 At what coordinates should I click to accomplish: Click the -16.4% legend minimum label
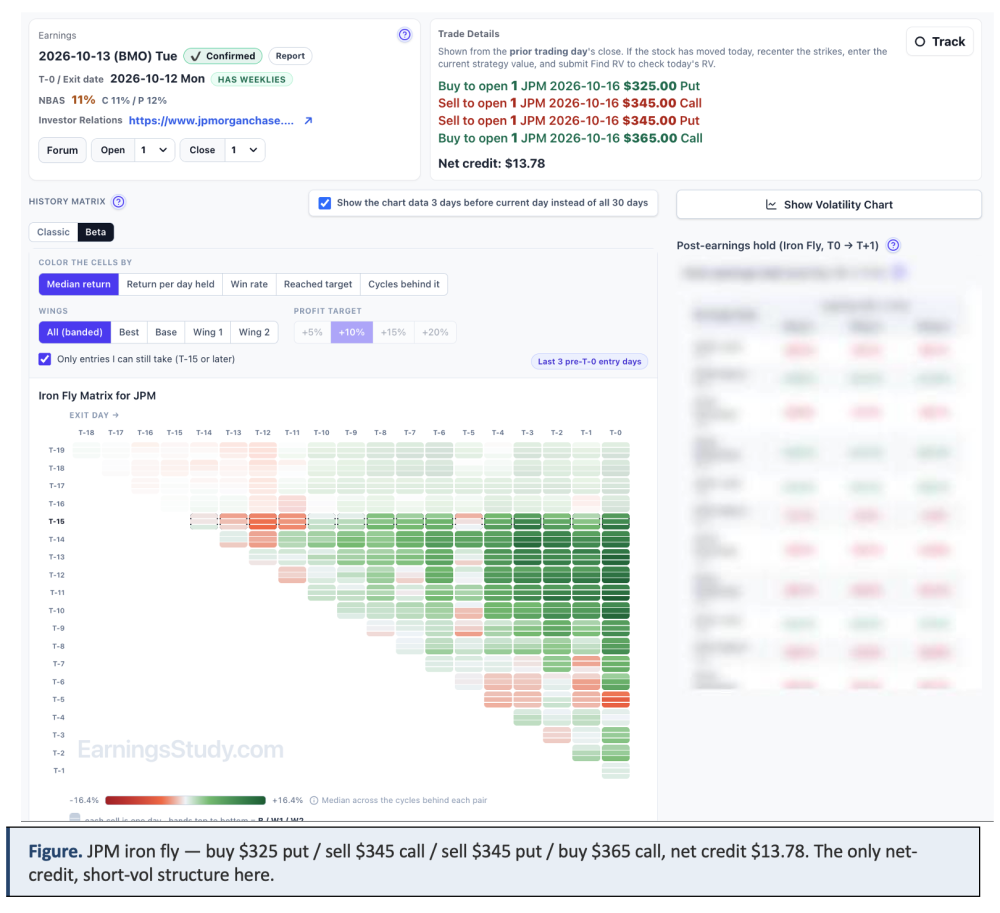(x=84, y=800)
